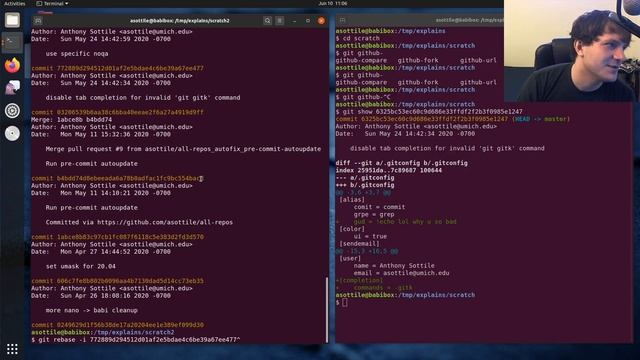This screenshot has width=640, height=360.
Task: Click the '--- a/.gitconfig' line
Action: tap(365, 178)
